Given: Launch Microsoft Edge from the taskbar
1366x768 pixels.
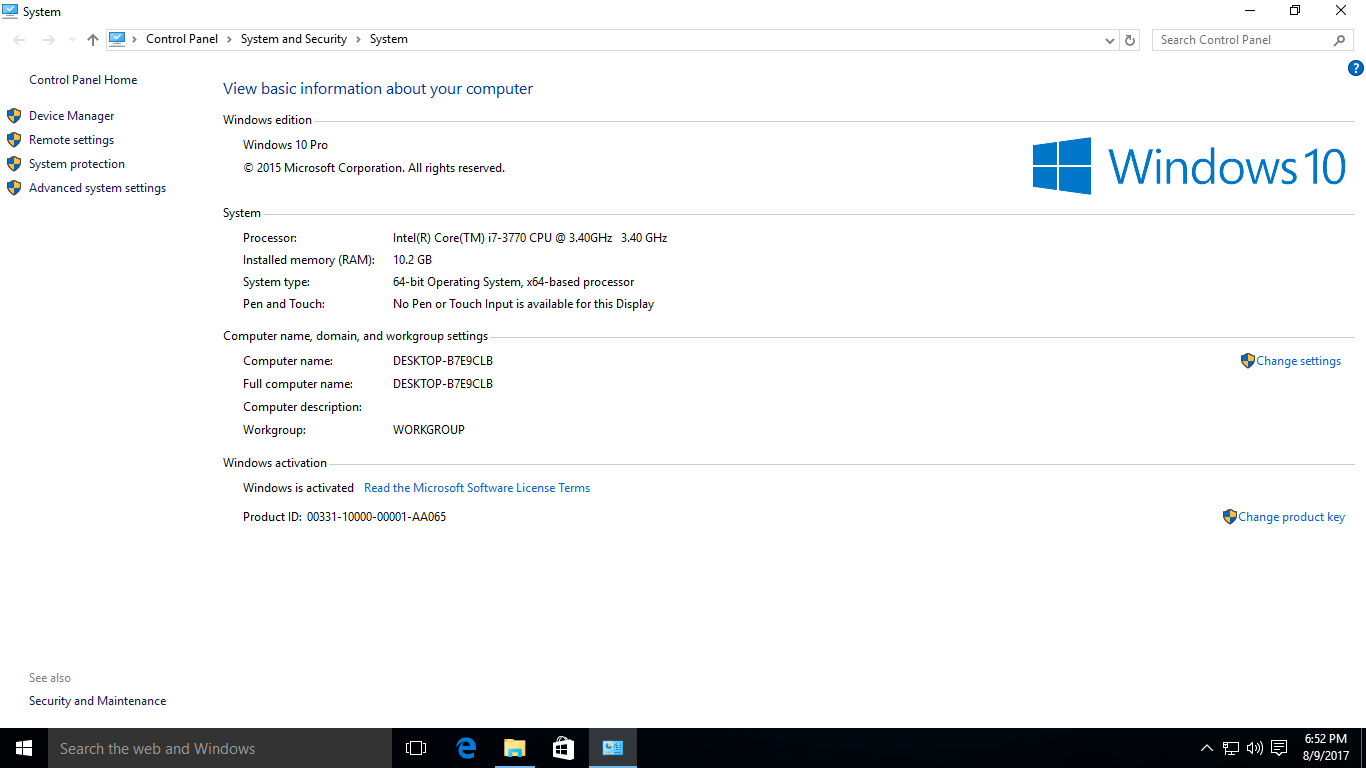Looking at the screenshot, I should coord(465,748).
